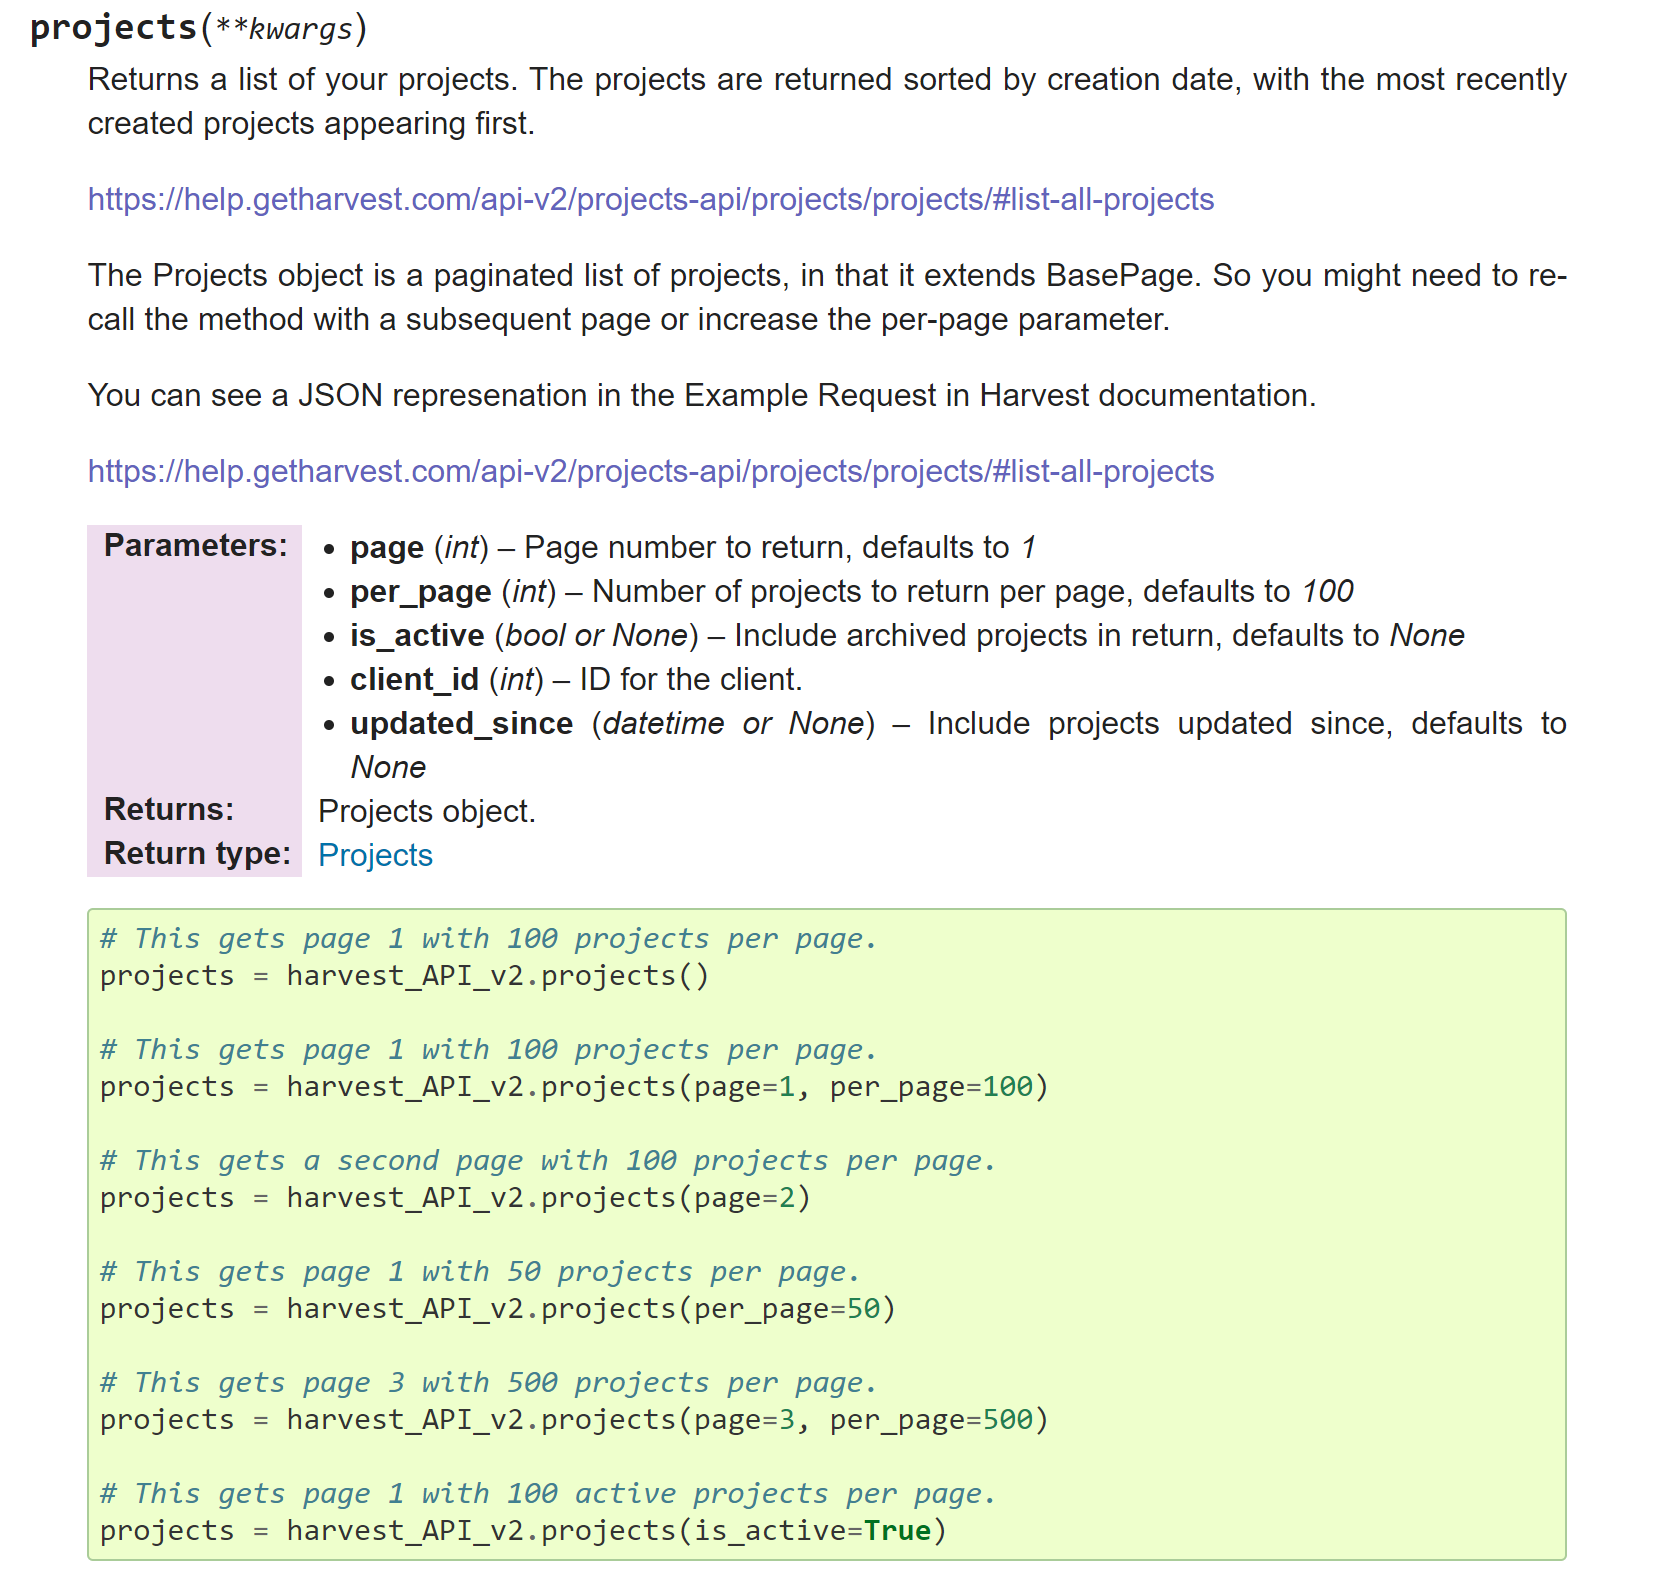This screenshot has height=1586, width=1657.
Task: Click the client_id parameter entry
Action: click(414, 679)
